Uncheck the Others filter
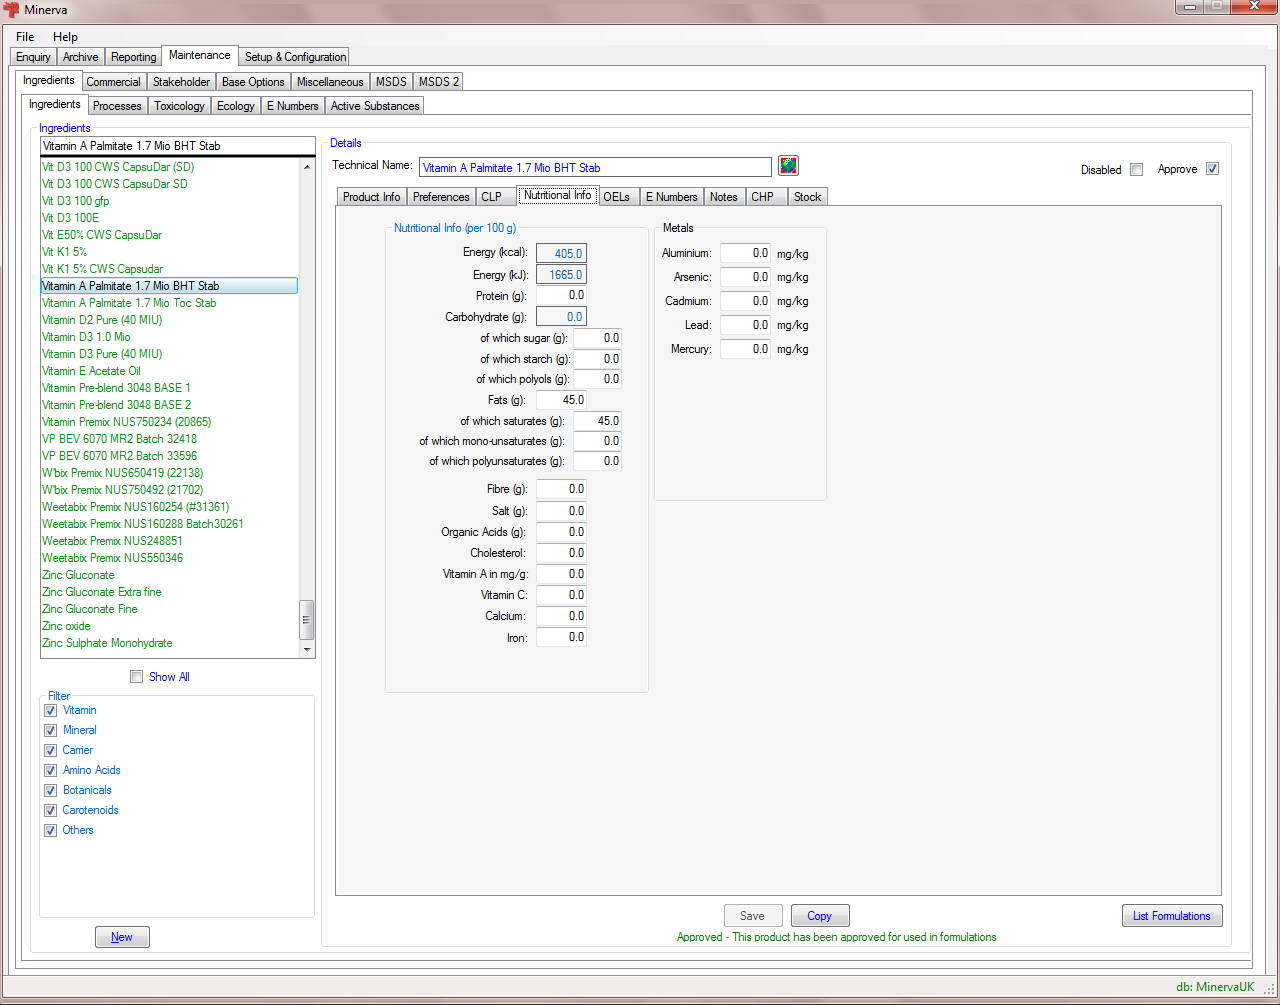1280x1005 pixels. coord(50,830)
